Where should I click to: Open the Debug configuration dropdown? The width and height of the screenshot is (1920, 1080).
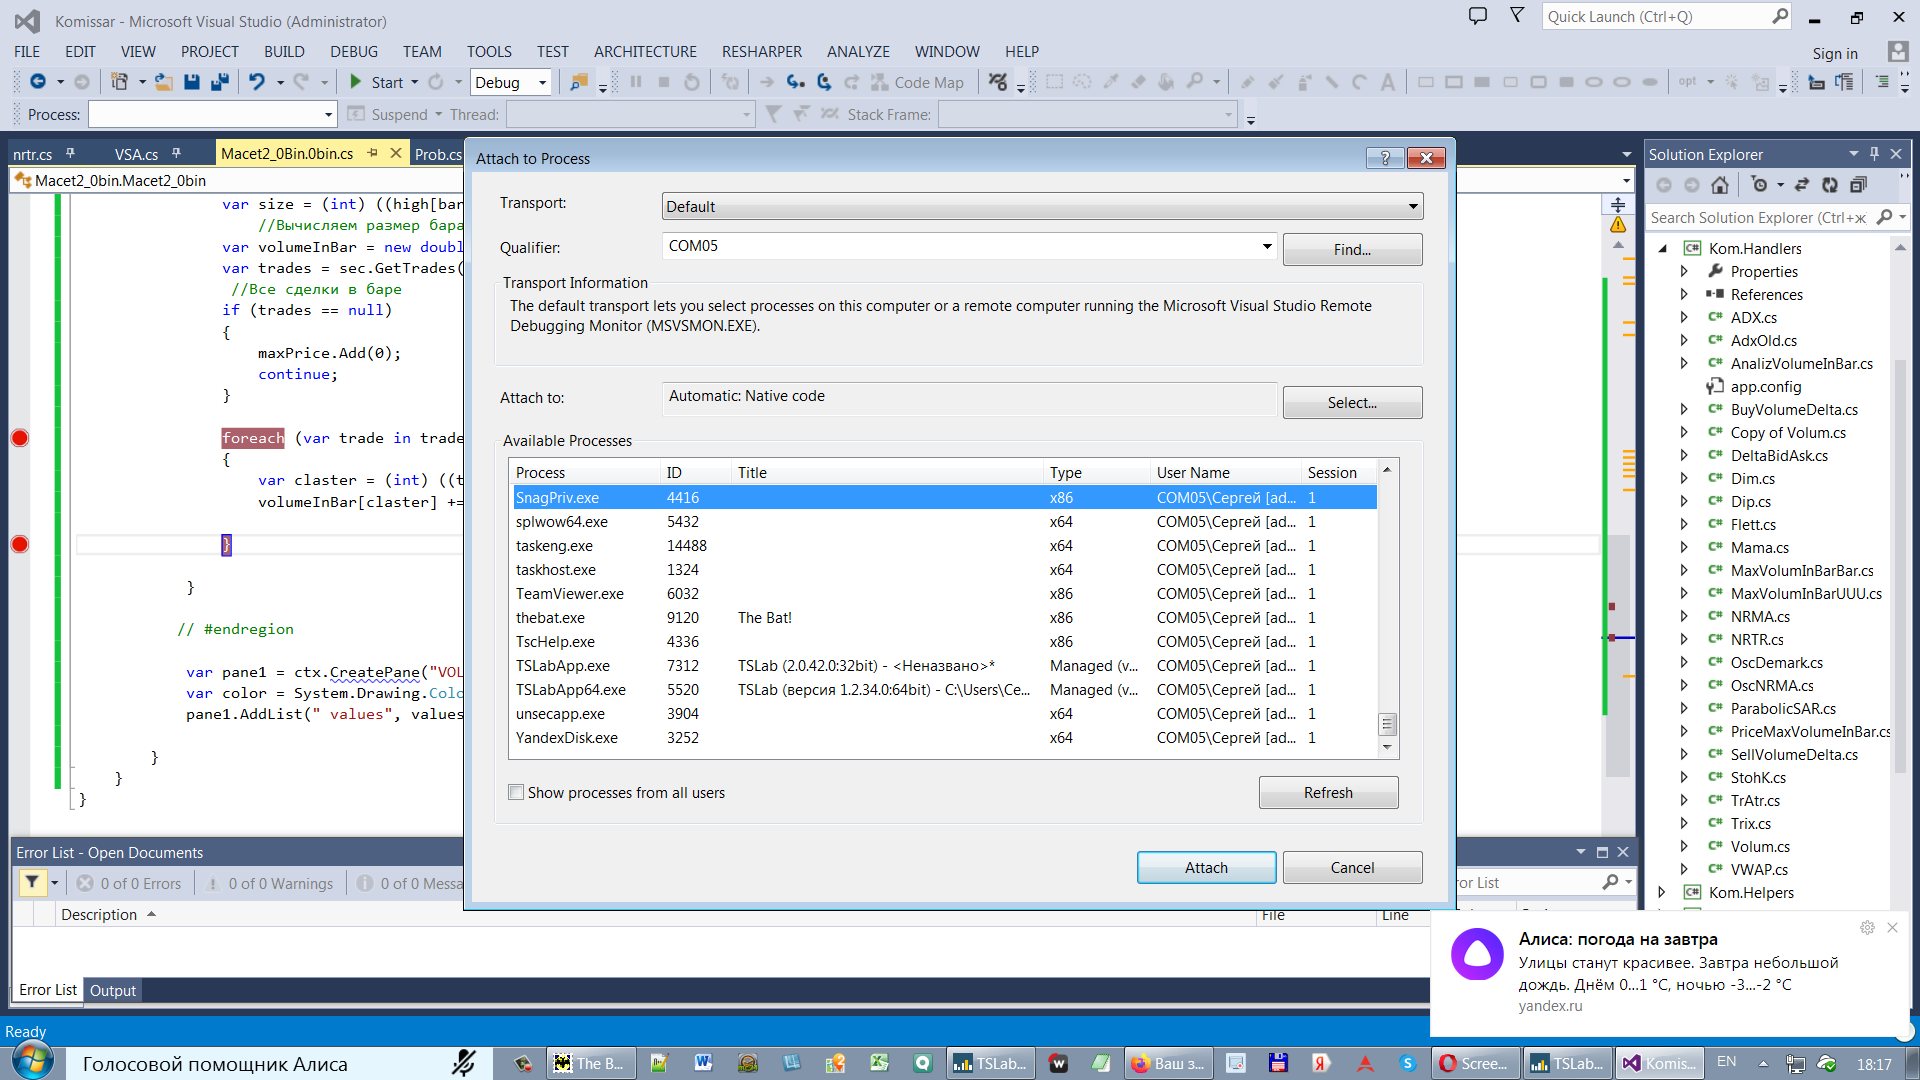click(542, 83)
